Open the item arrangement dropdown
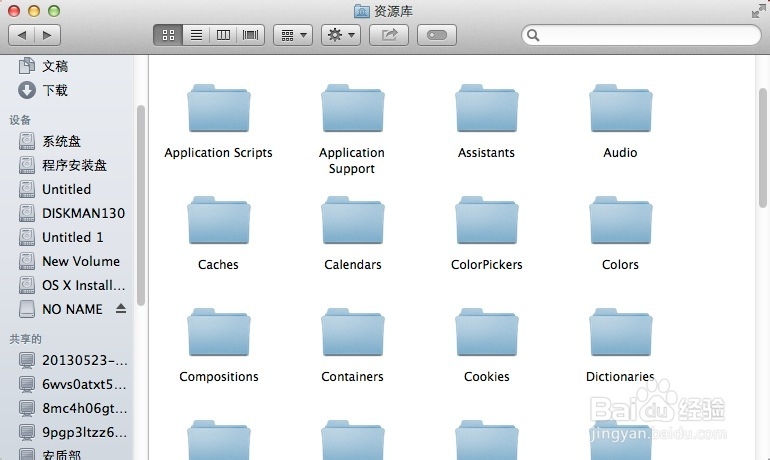The height and width of the screenshot is (460, 770). (x=293, y=35)
